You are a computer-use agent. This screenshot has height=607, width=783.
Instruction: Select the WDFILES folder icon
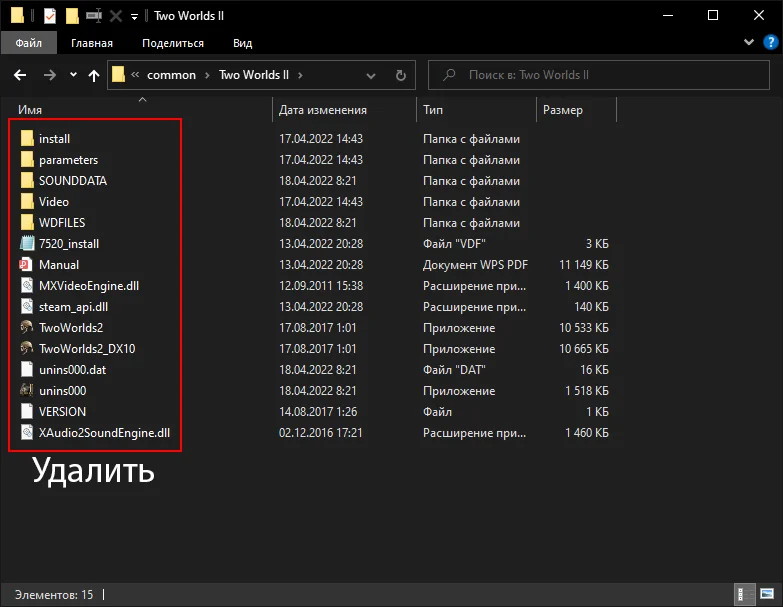[x=27, y=222]
